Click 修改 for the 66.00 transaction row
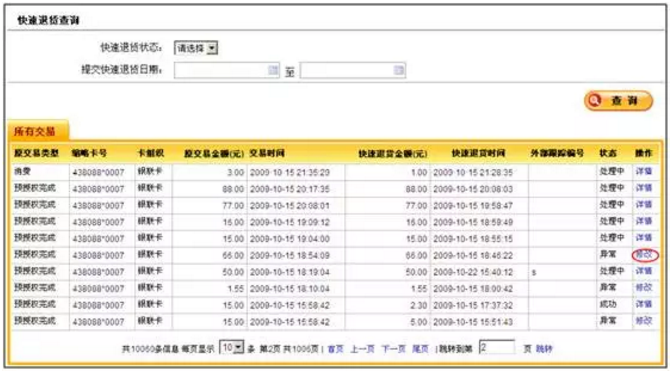The image size is (672, 372). click(x=643, y=255)
